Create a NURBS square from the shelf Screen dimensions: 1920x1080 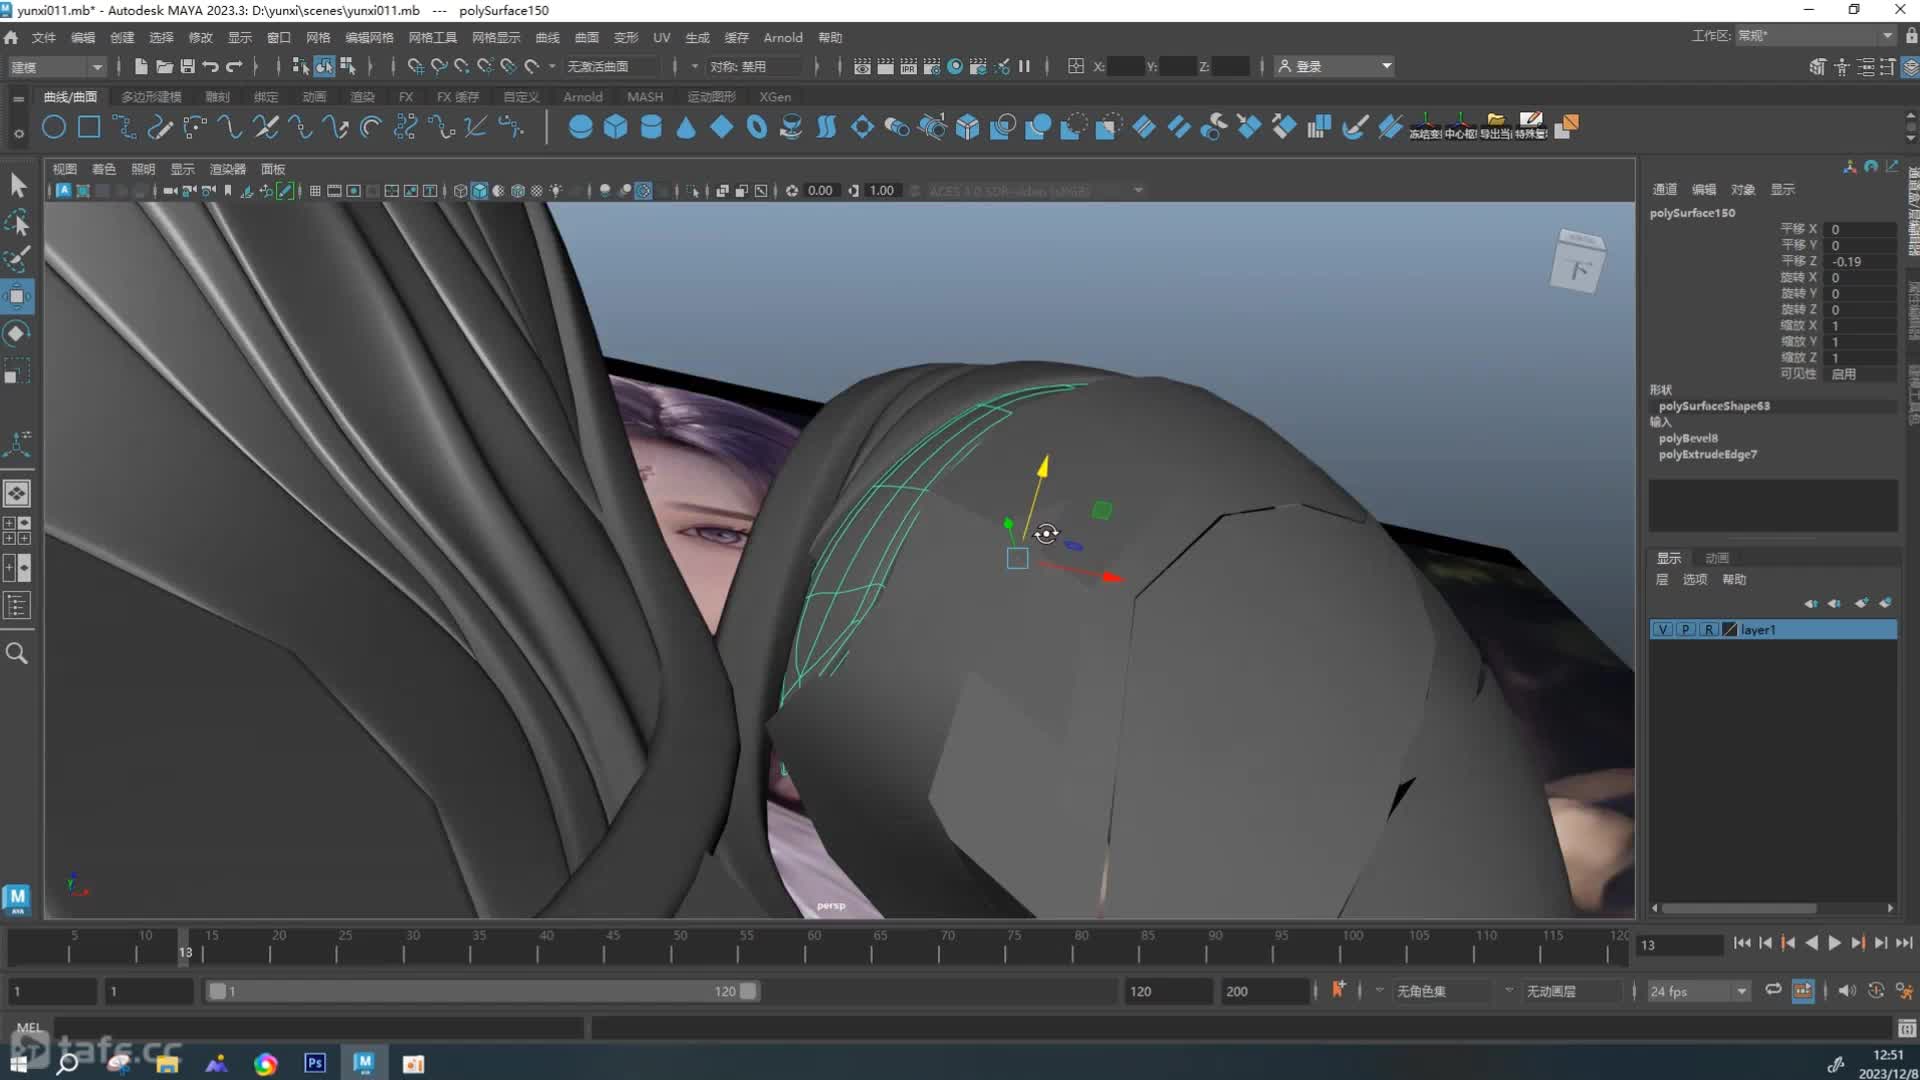click(89, 127)
